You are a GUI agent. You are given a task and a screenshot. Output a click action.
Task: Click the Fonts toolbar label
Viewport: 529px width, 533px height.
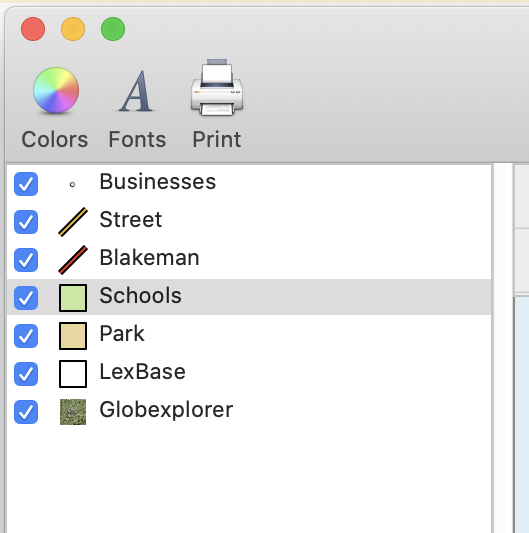pyautogui.click(x=137, y=139)
